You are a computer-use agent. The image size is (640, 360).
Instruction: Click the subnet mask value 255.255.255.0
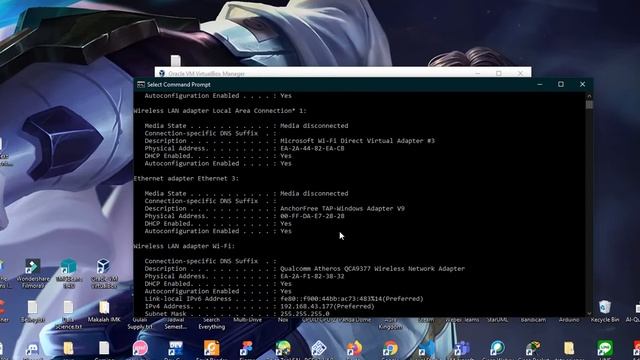(x=304, y=314)
